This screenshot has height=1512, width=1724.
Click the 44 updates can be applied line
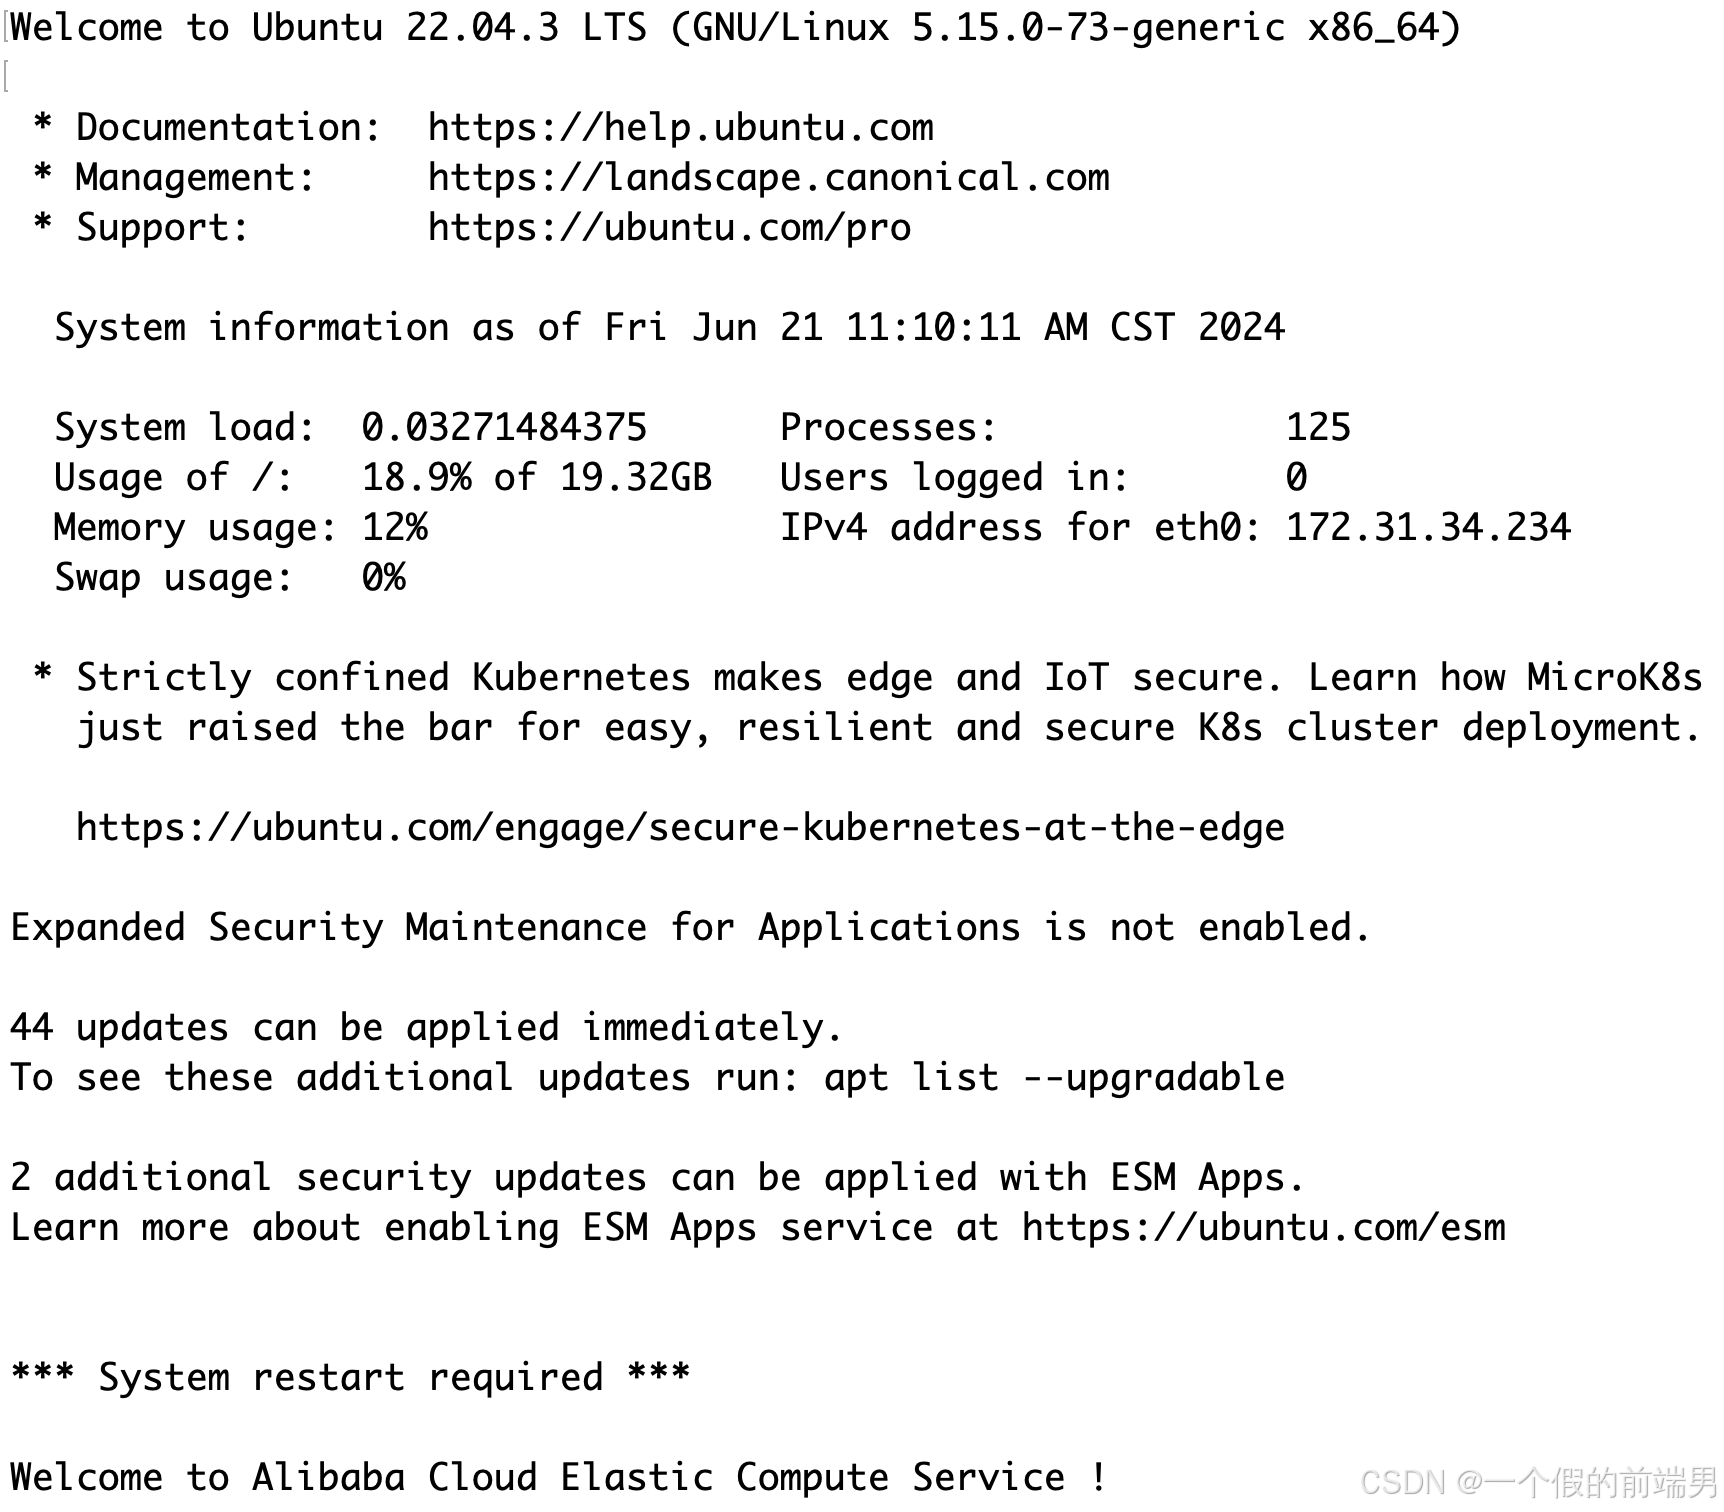tap(427, 1028)
